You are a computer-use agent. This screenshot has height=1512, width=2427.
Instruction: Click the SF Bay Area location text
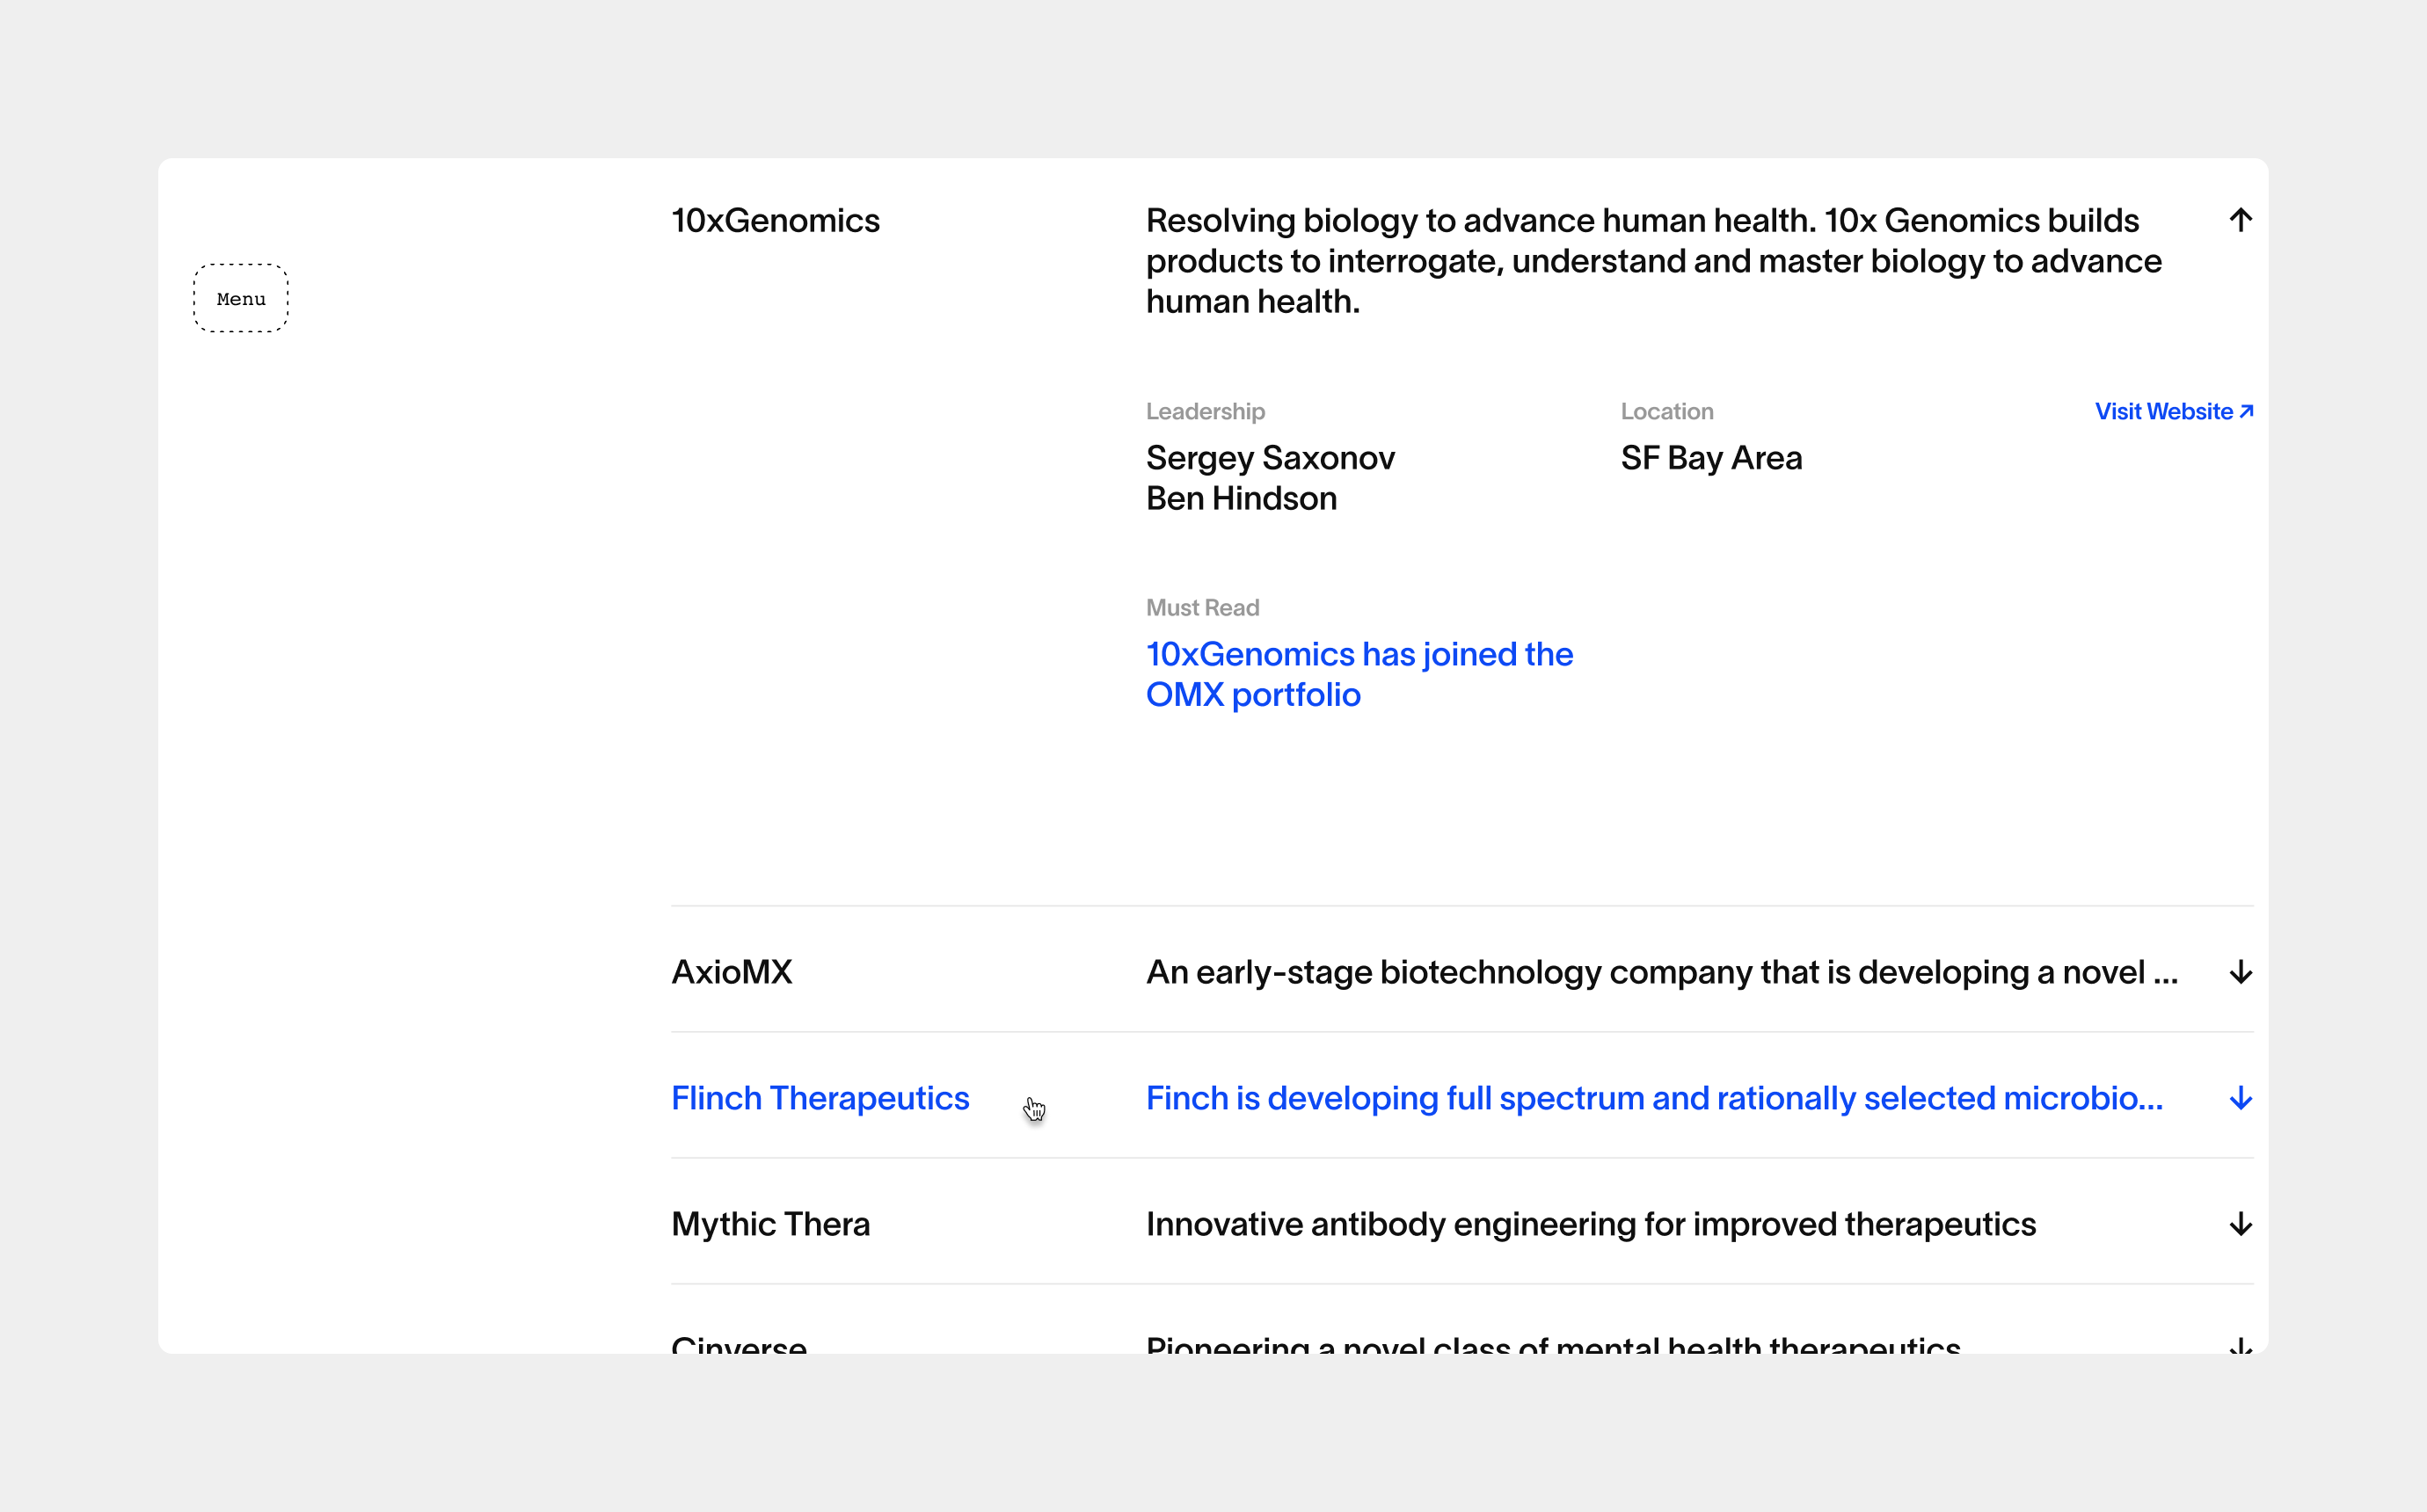tap(1711, 458)
